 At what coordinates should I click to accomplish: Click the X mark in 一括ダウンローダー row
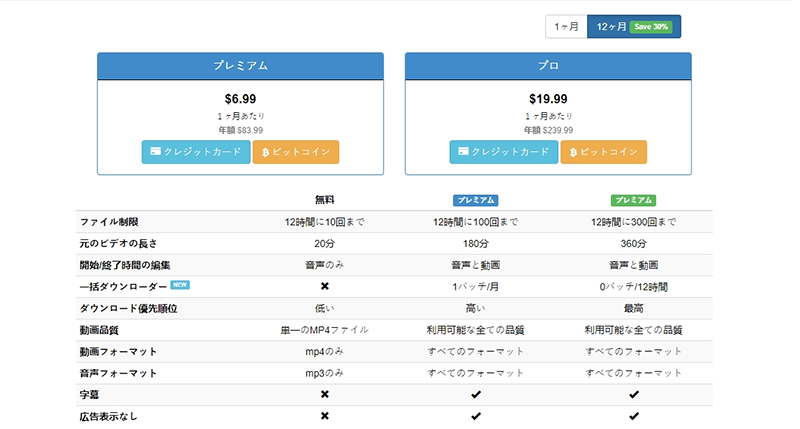pyautogui.click(x=324, y=285)
